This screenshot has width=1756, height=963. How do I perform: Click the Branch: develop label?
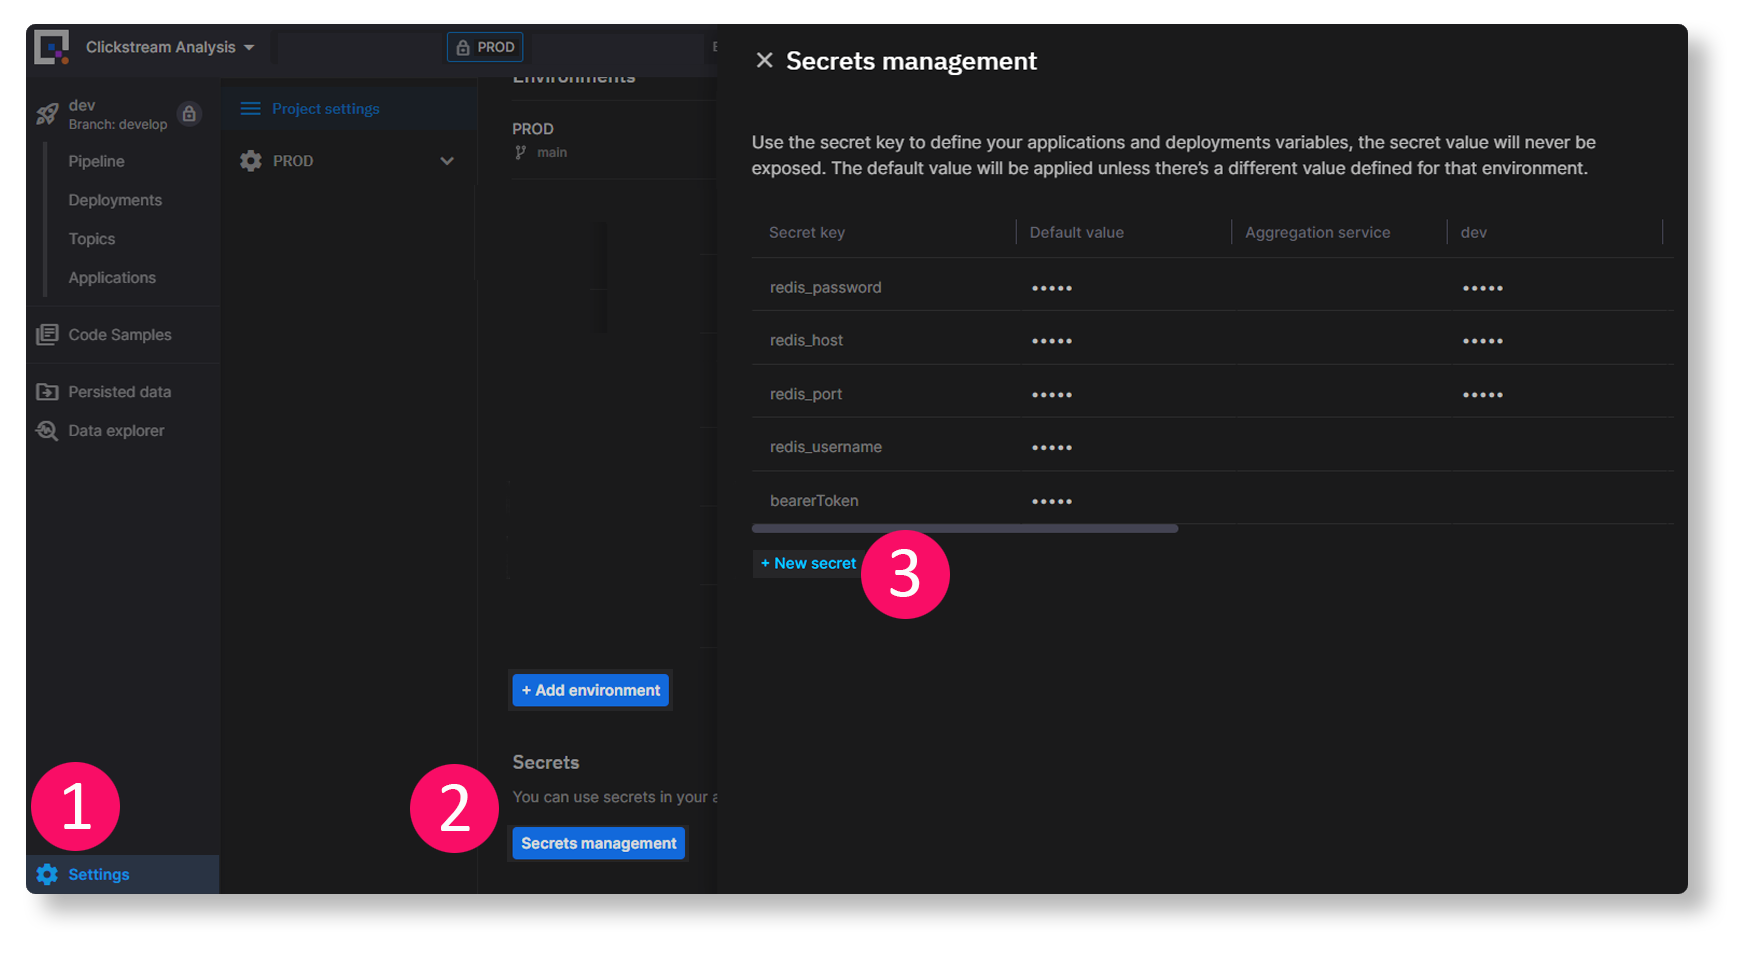click(x=118, y=125)
